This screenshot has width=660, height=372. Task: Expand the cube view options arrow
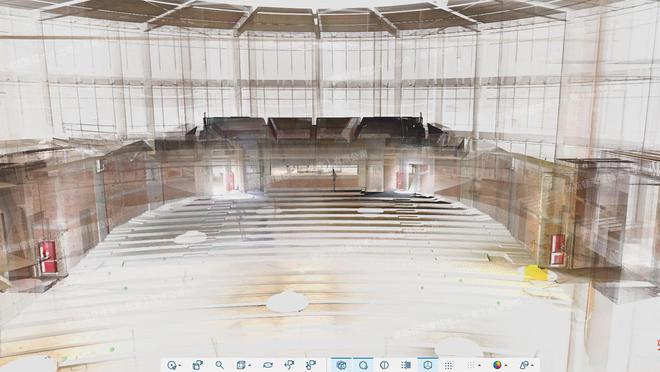click(250, 366)
